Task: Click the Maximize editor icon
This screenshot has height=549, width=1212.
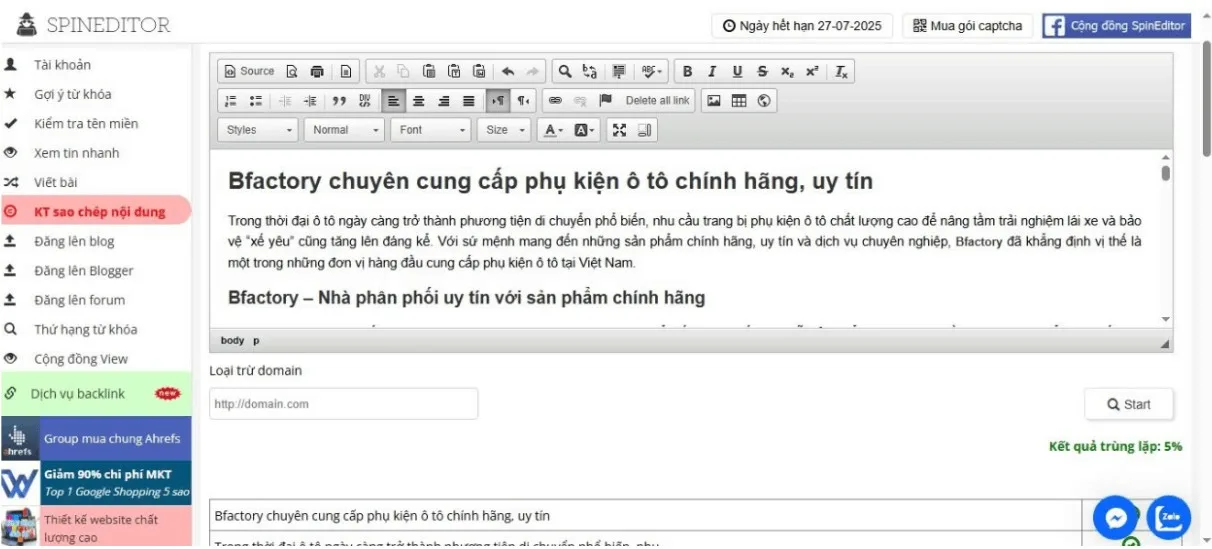Action: (619, 130)
